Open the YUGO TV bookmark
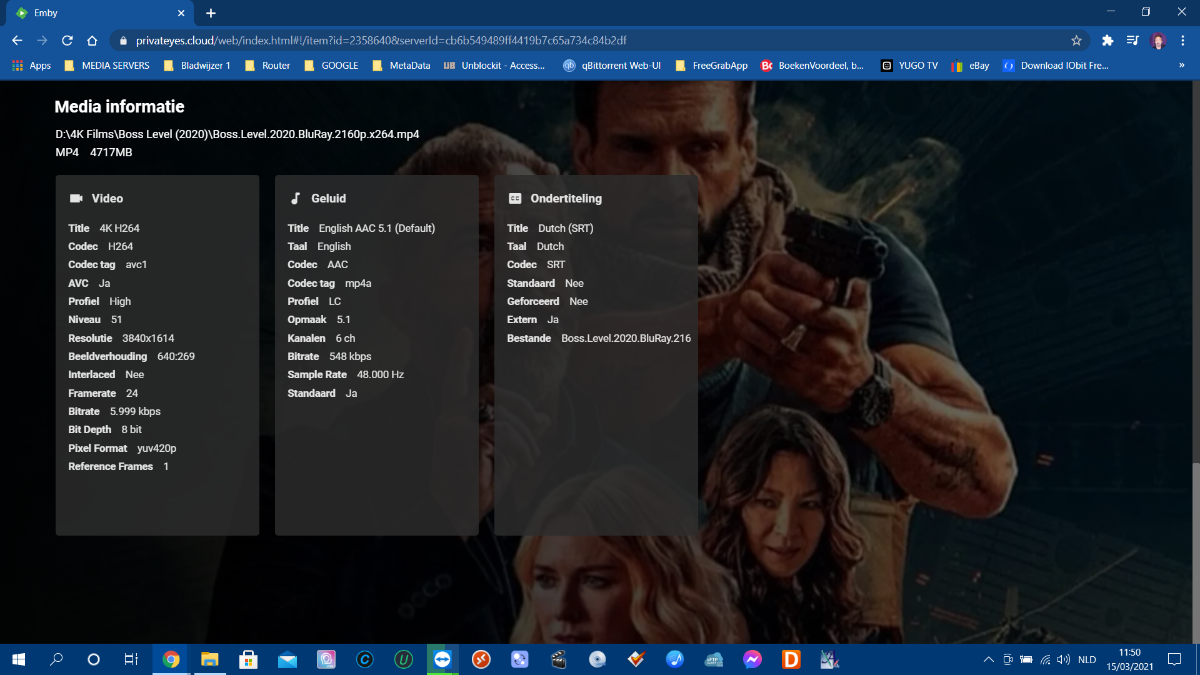The image size is (1200, 675). [x=909, y=66]
